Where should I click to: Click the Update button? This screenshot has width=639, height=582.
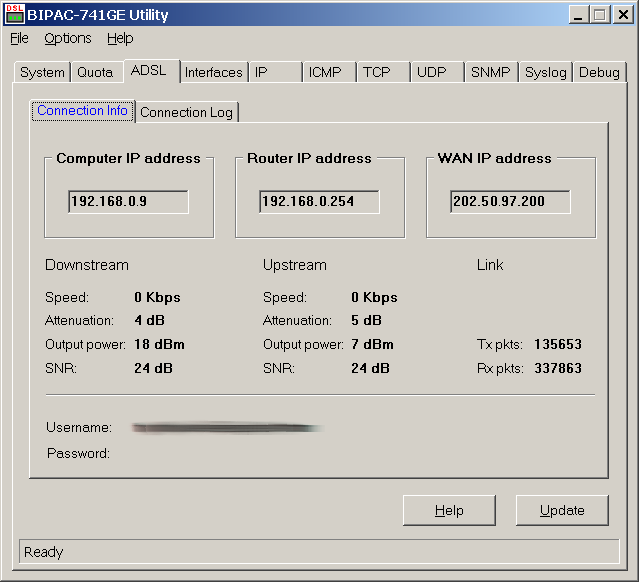[x=562, y=510]
